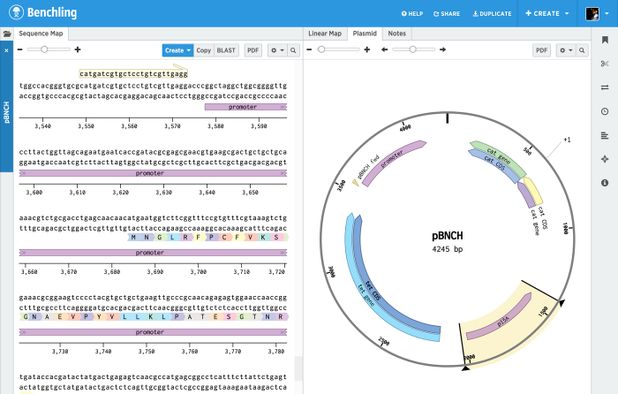Viewport: 618px width, 394px height.
Task: Rotate plasmid left with arrow
Action: tap(385, 50)
